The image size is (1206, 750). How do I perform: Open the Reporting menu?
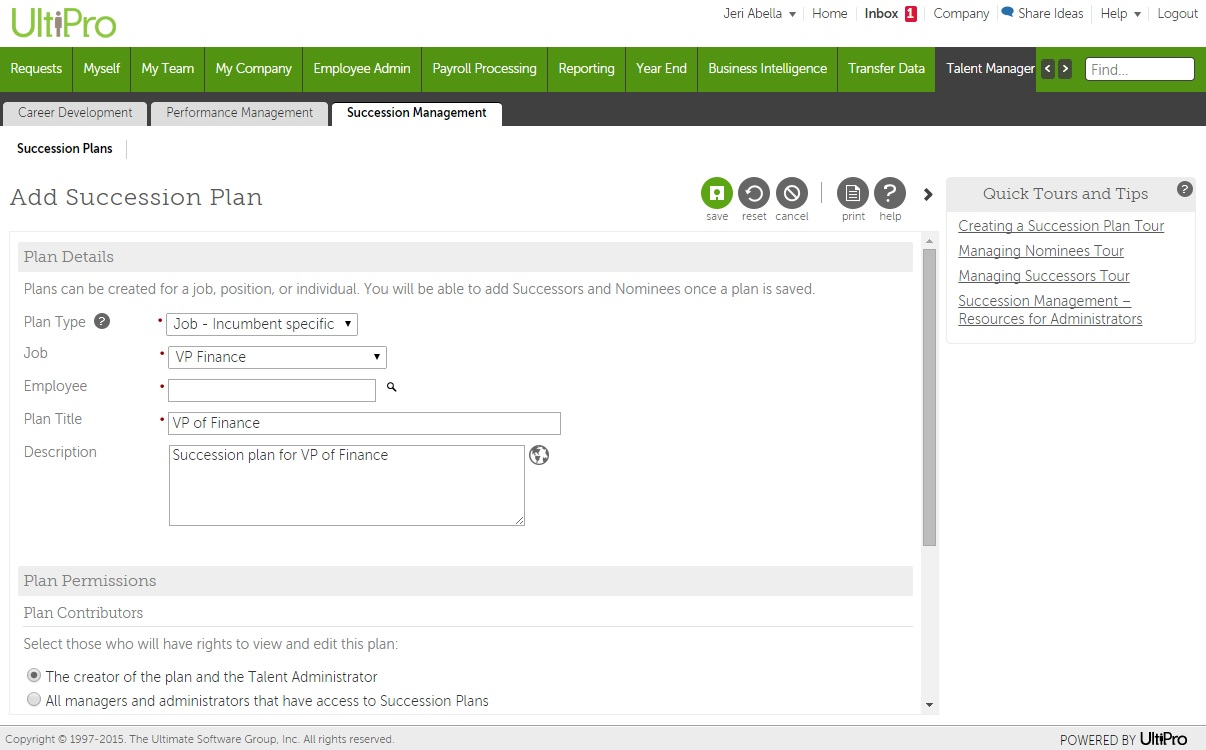586,69
